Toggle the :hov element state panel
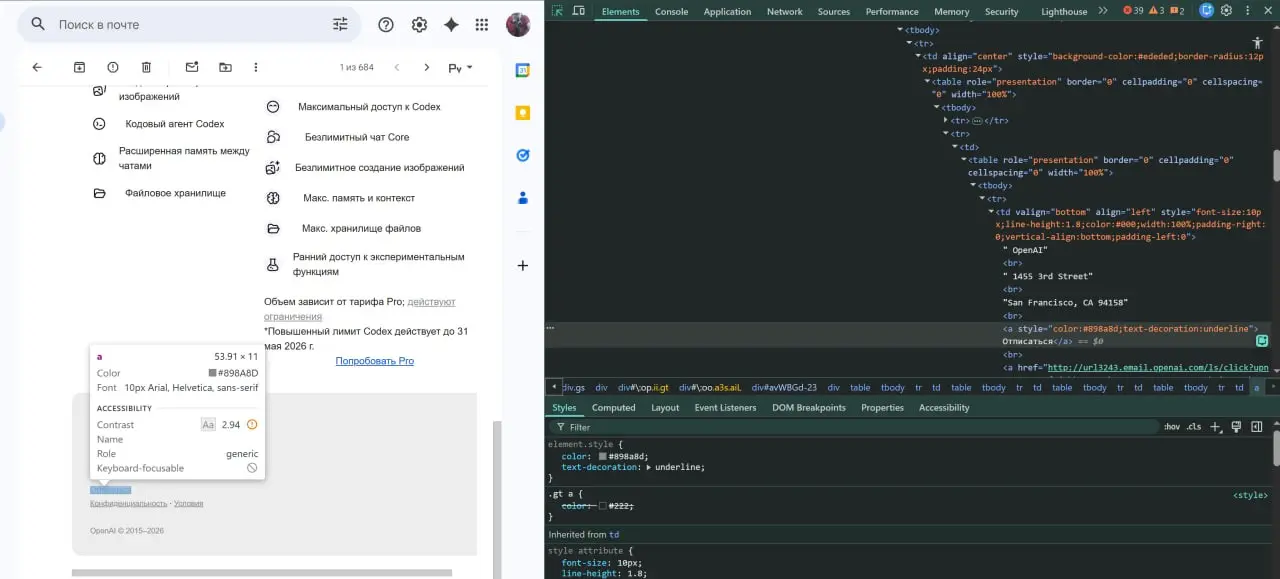This screenshot has width=1280, height=579. (x=1171, y=427)
